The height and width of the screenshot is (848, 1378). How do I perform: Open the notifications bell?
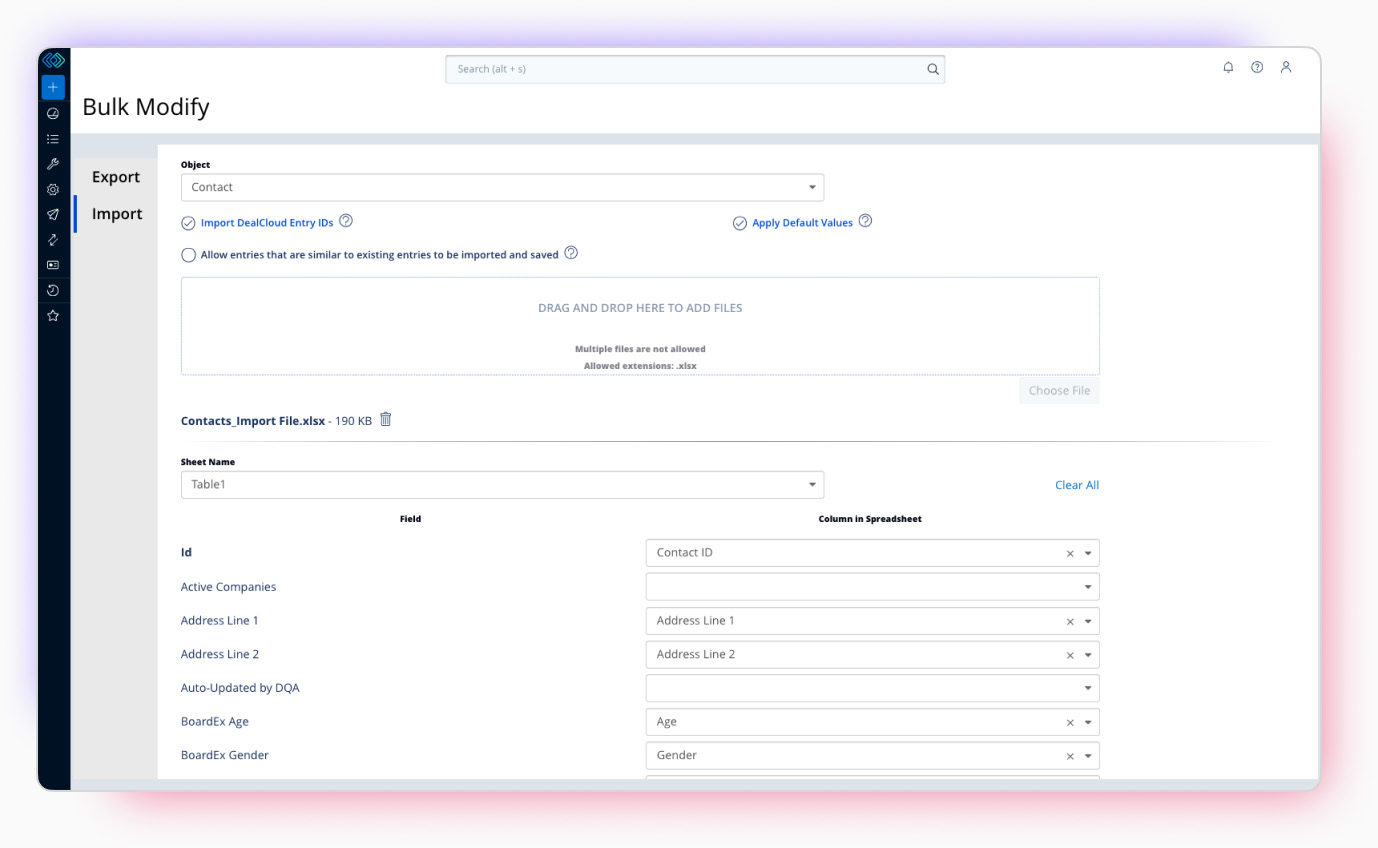pyautogui.click(x=1228, y=67)
